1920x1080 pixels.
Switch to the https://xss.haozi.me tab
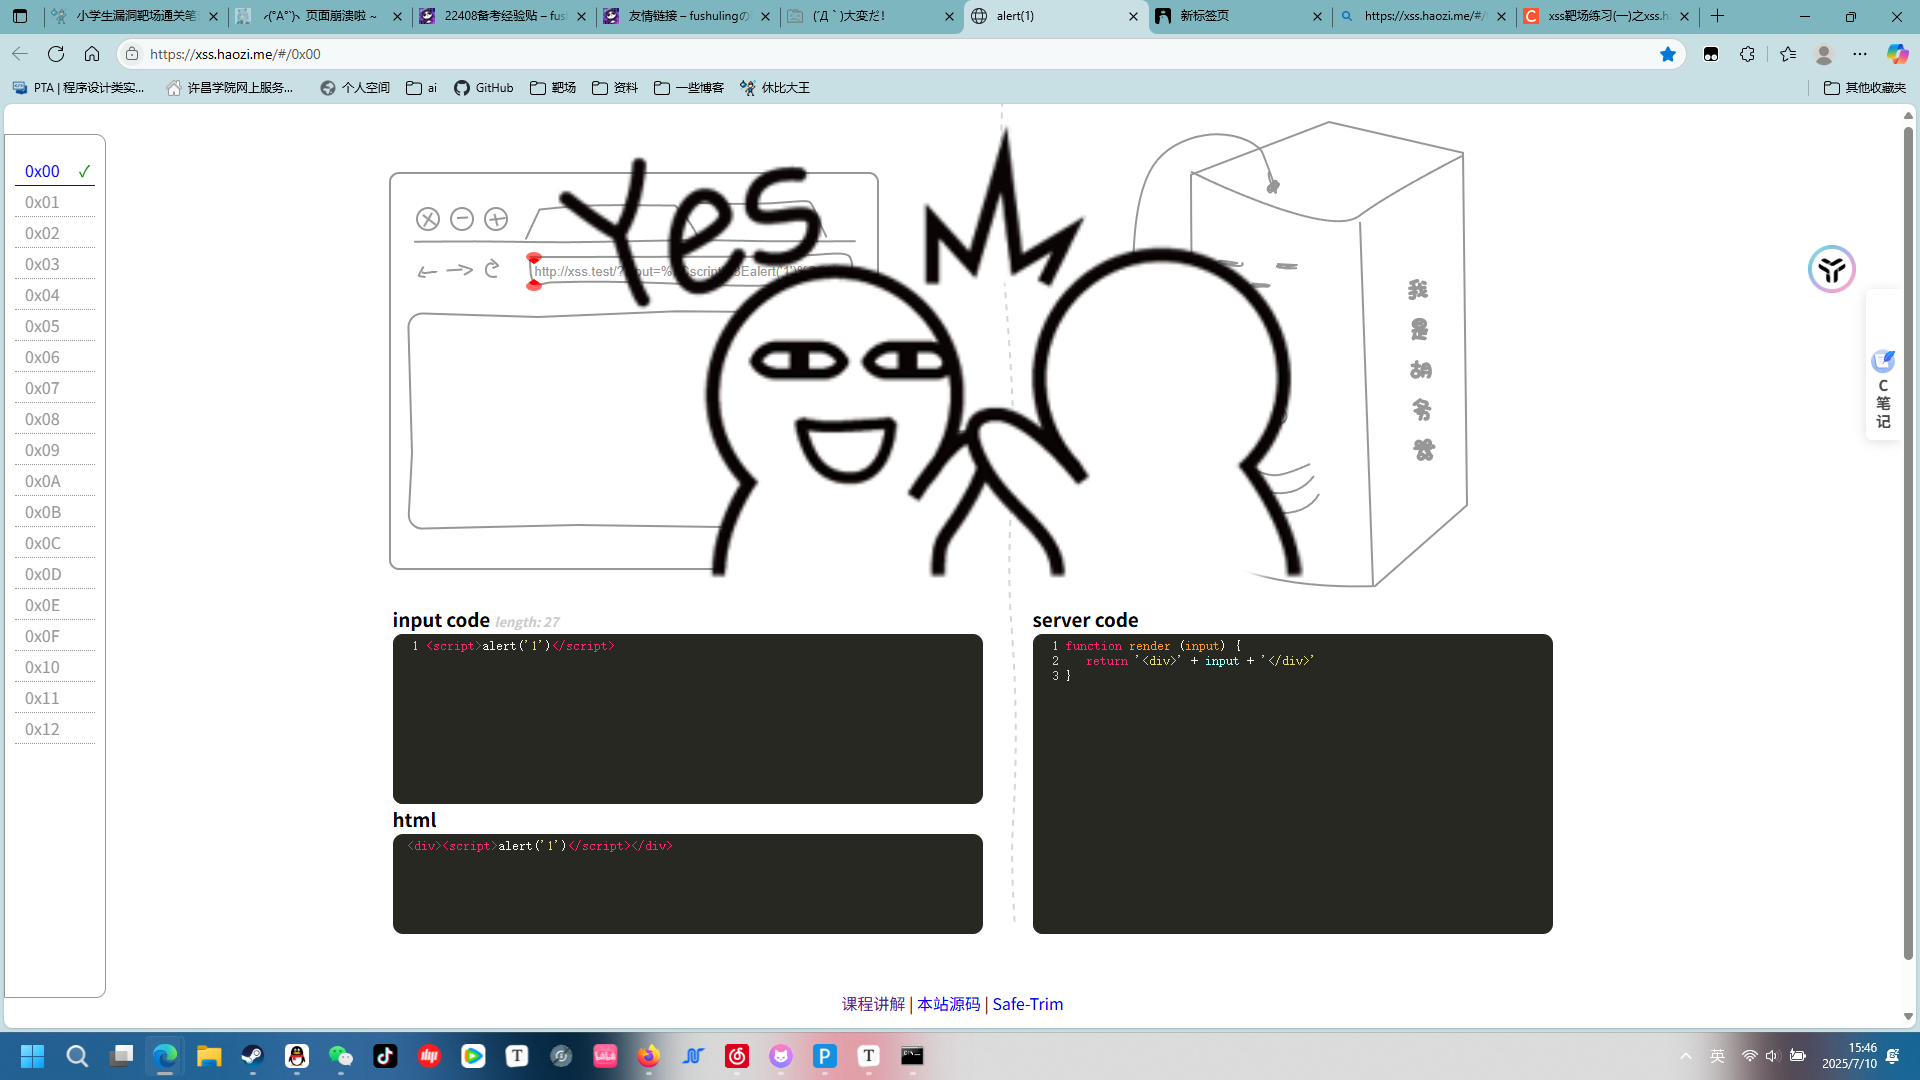(1424, 16)
